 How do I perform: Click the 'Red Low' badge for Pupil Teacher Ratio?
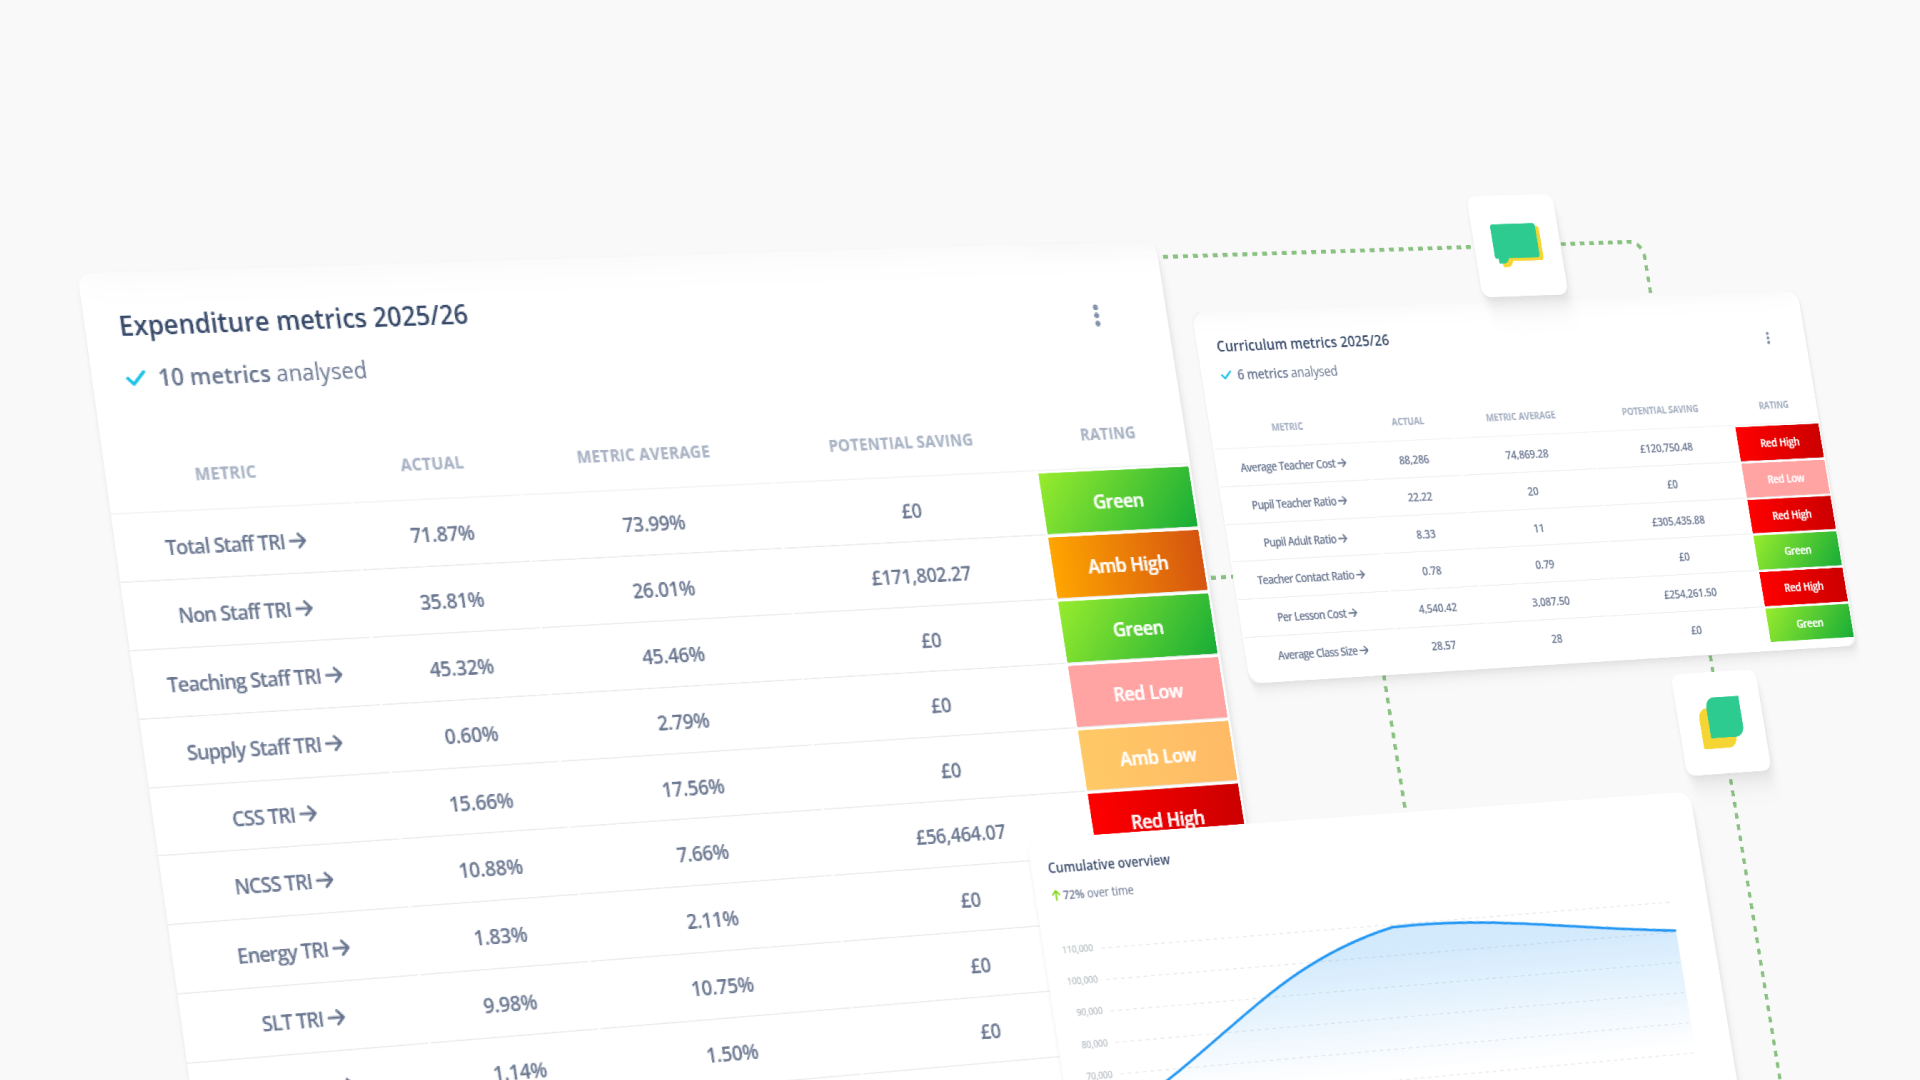[1786, 478]
